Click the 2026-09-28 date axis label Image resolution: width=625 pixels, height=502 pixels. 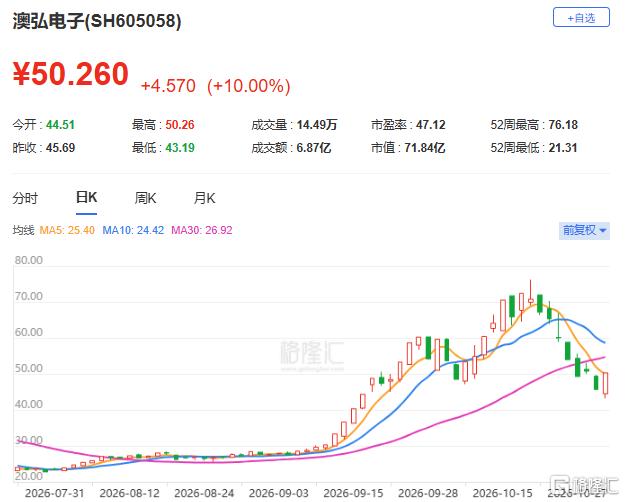[x=428, y=493]
